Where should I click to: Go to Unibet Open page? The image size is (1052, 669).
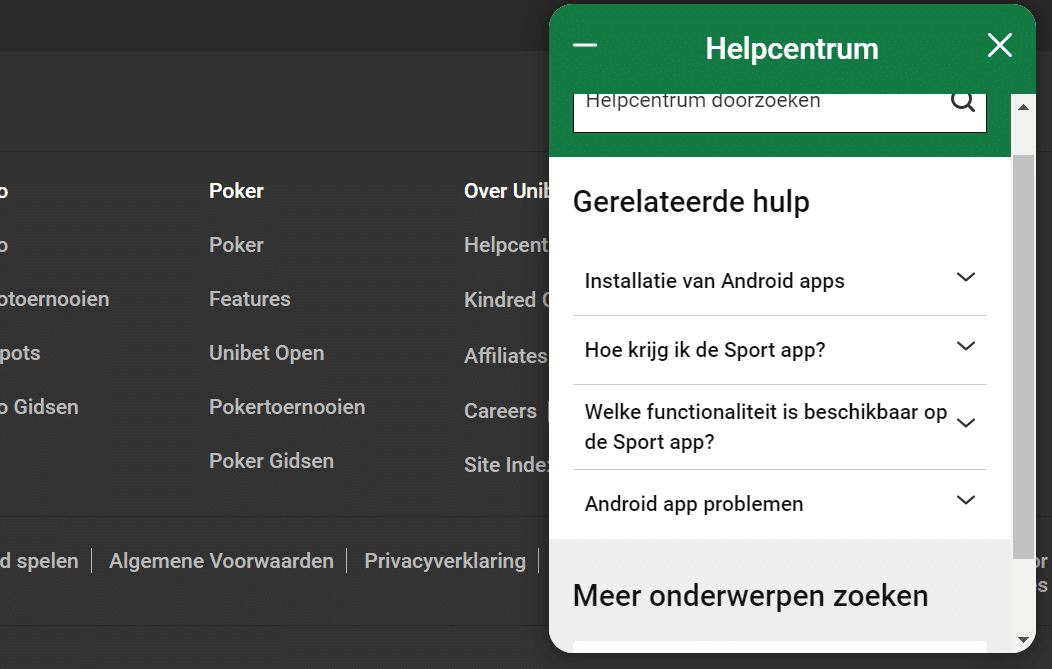tap(266, 353)
